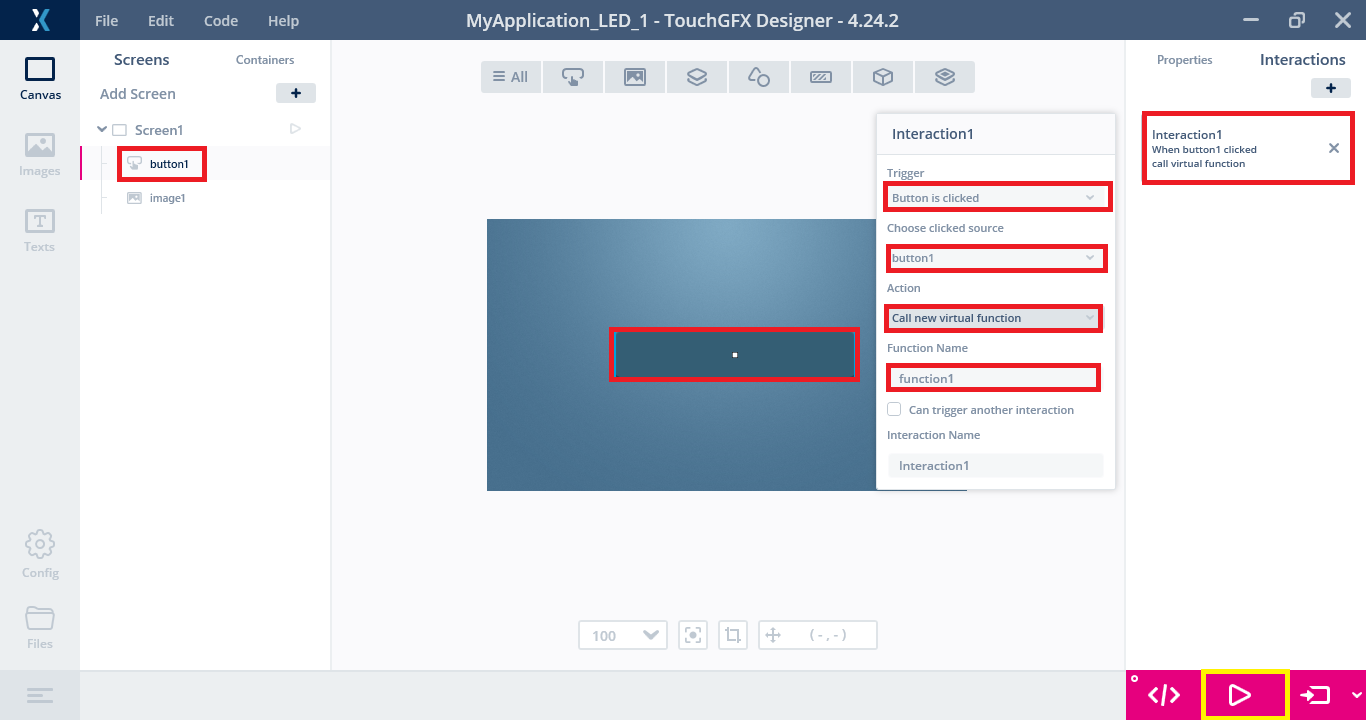Open the Buttons widget category

[x=573, y=77]
